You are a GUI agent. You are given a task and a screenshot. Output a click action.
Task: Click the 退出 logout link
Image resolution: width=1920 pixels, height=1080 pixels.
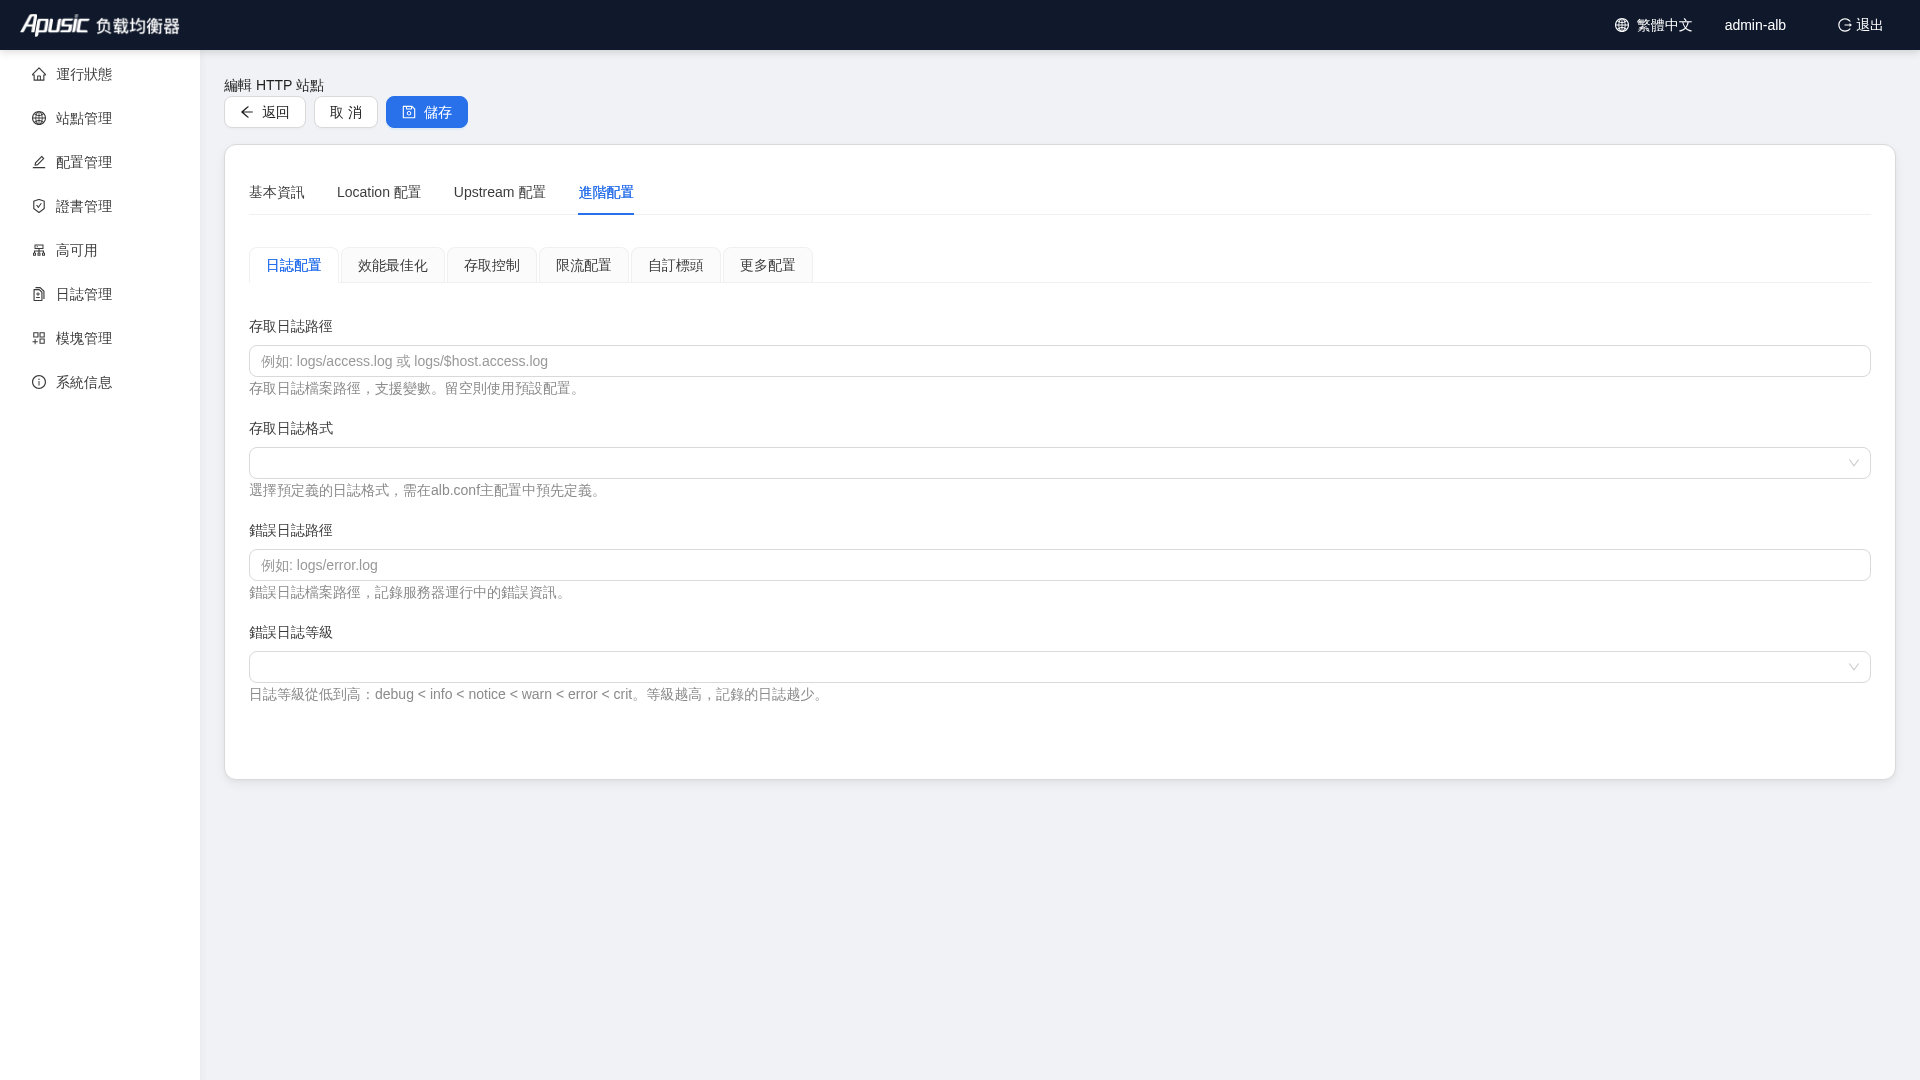coord(1860,25)
